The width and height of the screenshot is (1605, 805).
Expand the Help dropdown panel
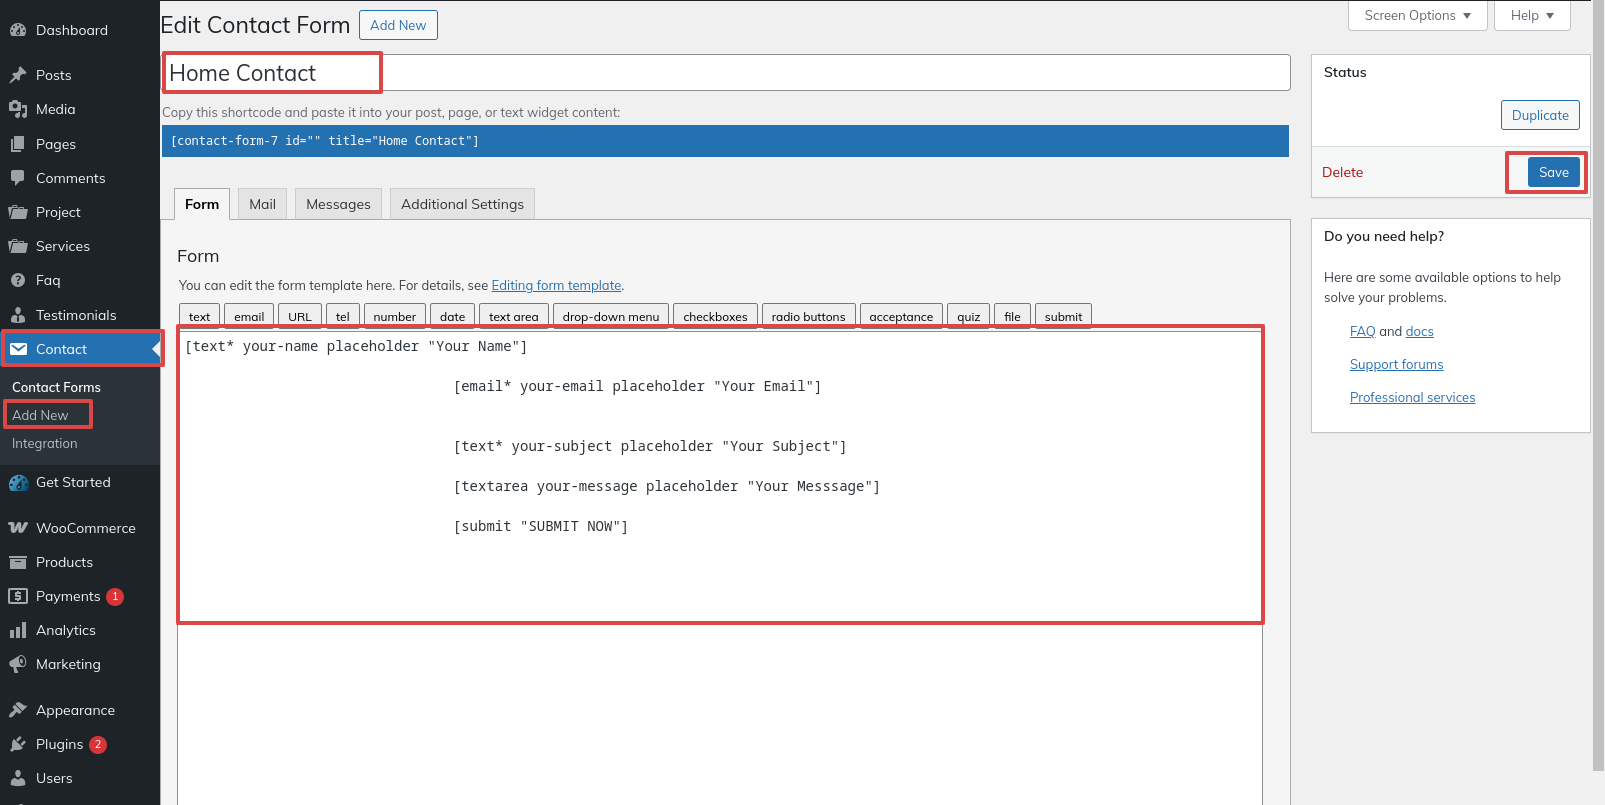click(1531, 16)
